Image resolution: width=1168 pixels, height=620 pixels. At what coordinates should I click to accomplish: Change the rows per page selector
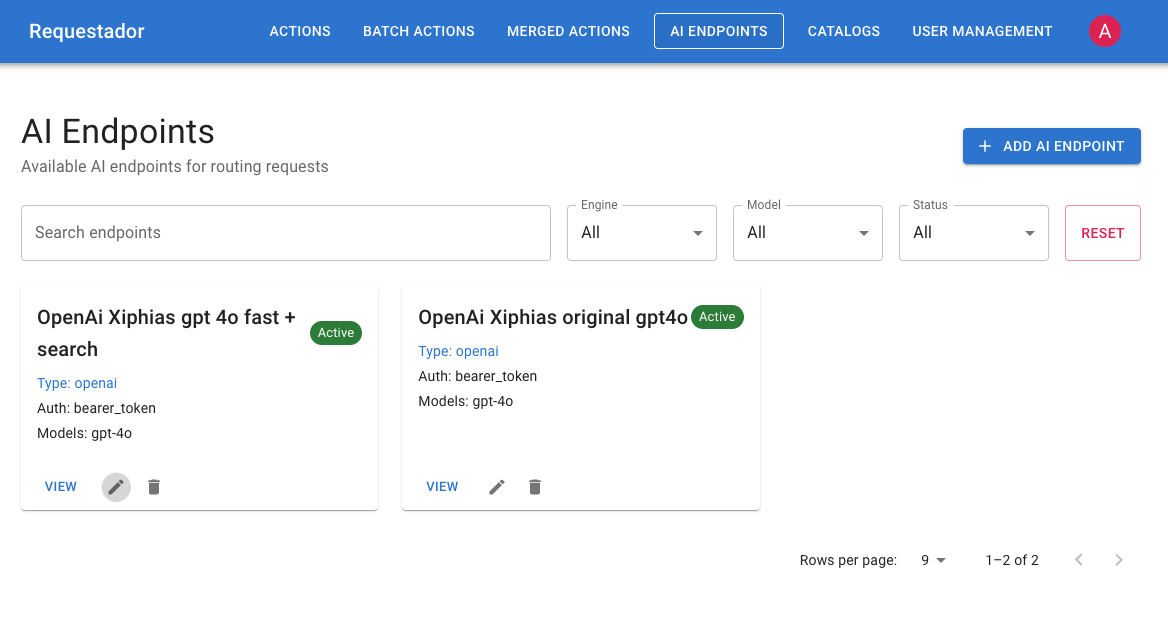coord(933,560)
